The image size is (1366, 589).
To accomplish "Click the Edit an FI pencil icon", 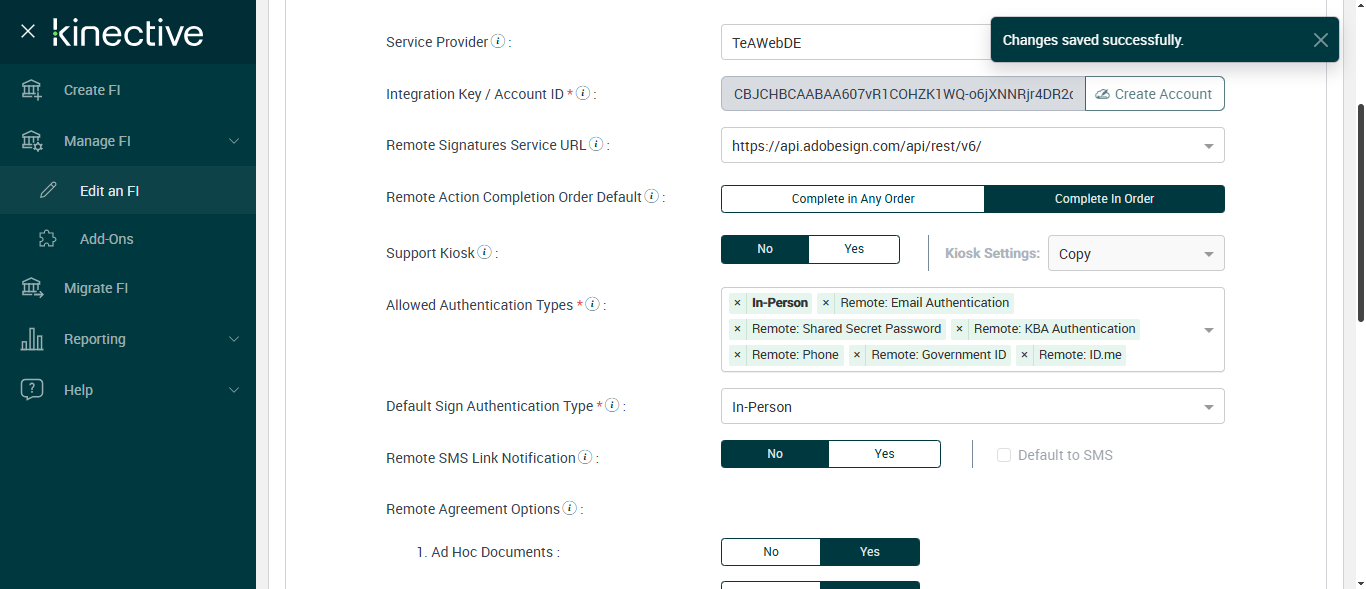I will tap(48, 191).
